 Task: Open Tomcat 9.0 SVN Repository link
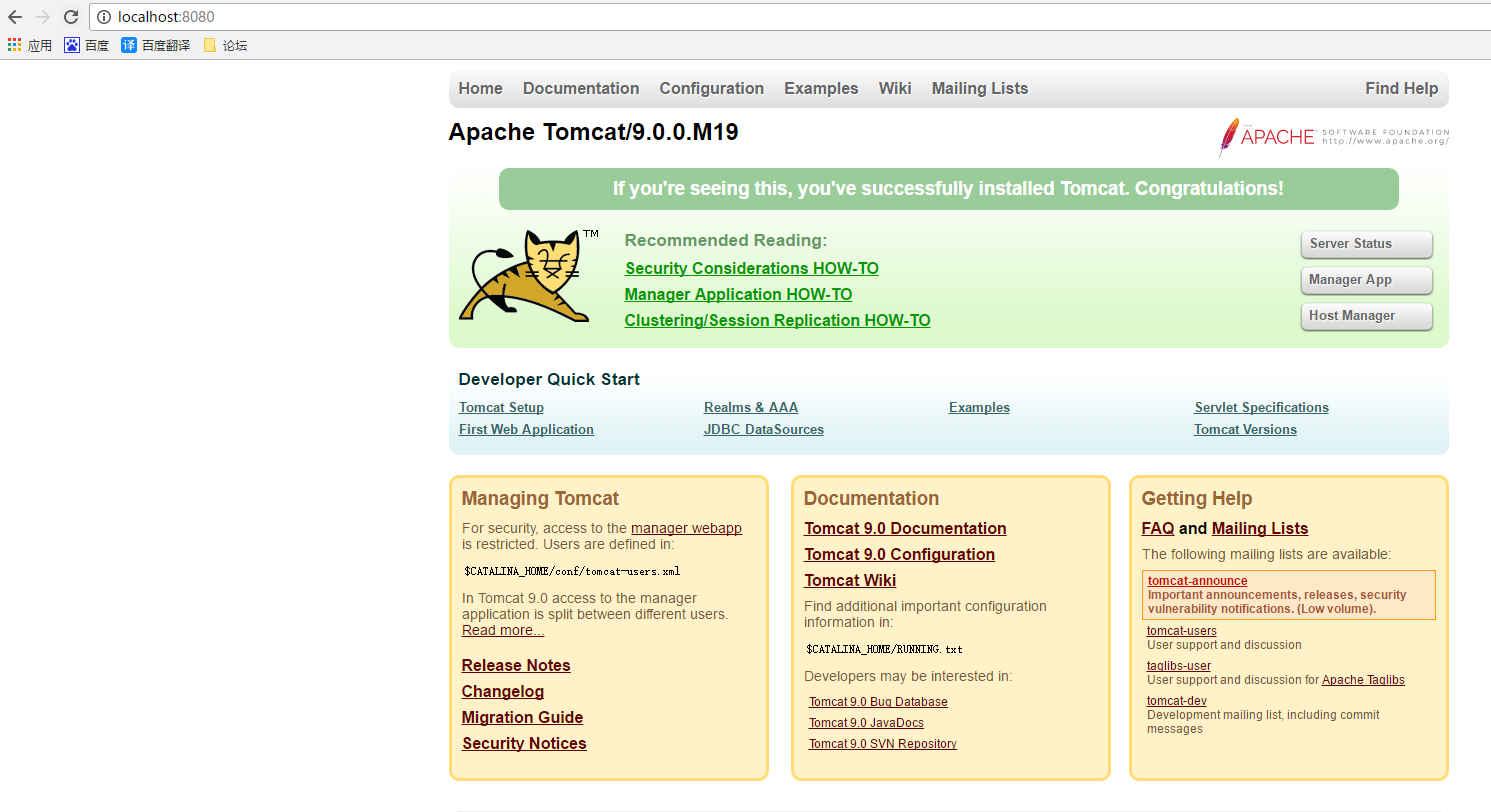pos(883,744)
